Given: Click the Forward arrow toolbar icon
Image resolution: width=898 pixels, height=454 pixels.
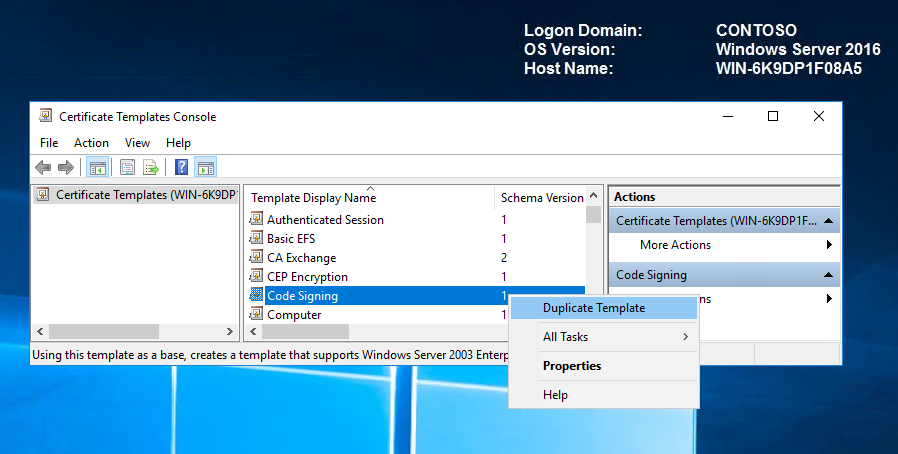Looking at the screenshot, I should coord(66,168).
